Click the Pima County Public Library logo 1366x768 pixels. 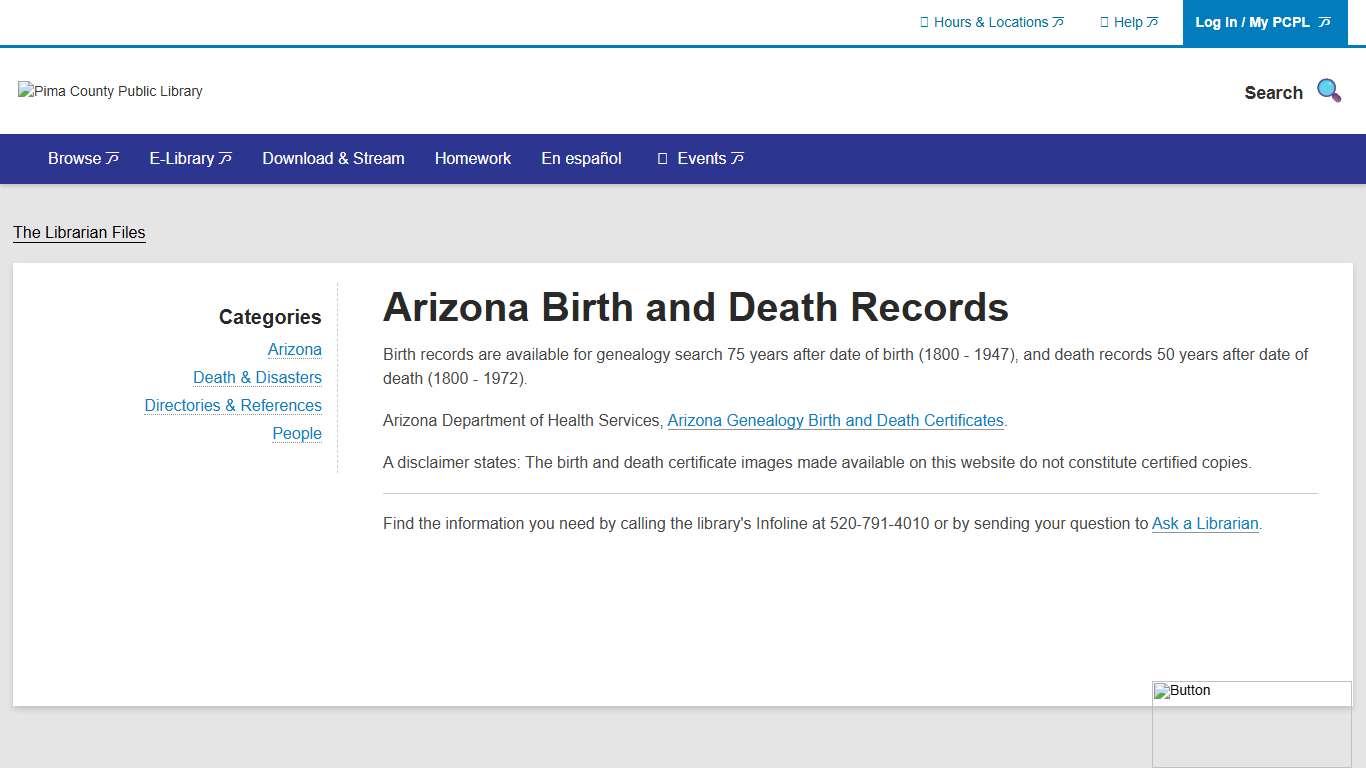pos(109,91)
